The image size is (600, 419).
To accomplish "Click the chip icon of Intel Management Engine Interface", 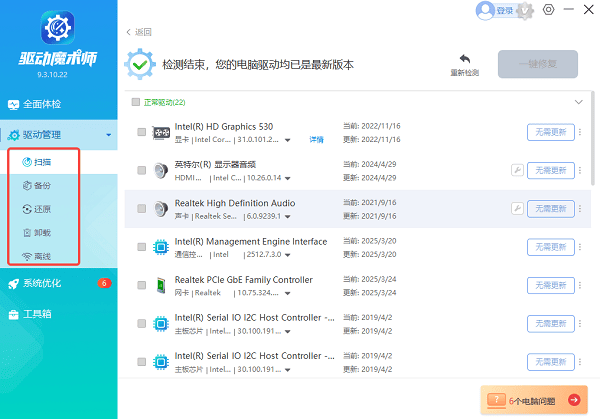I will point(161,247).
